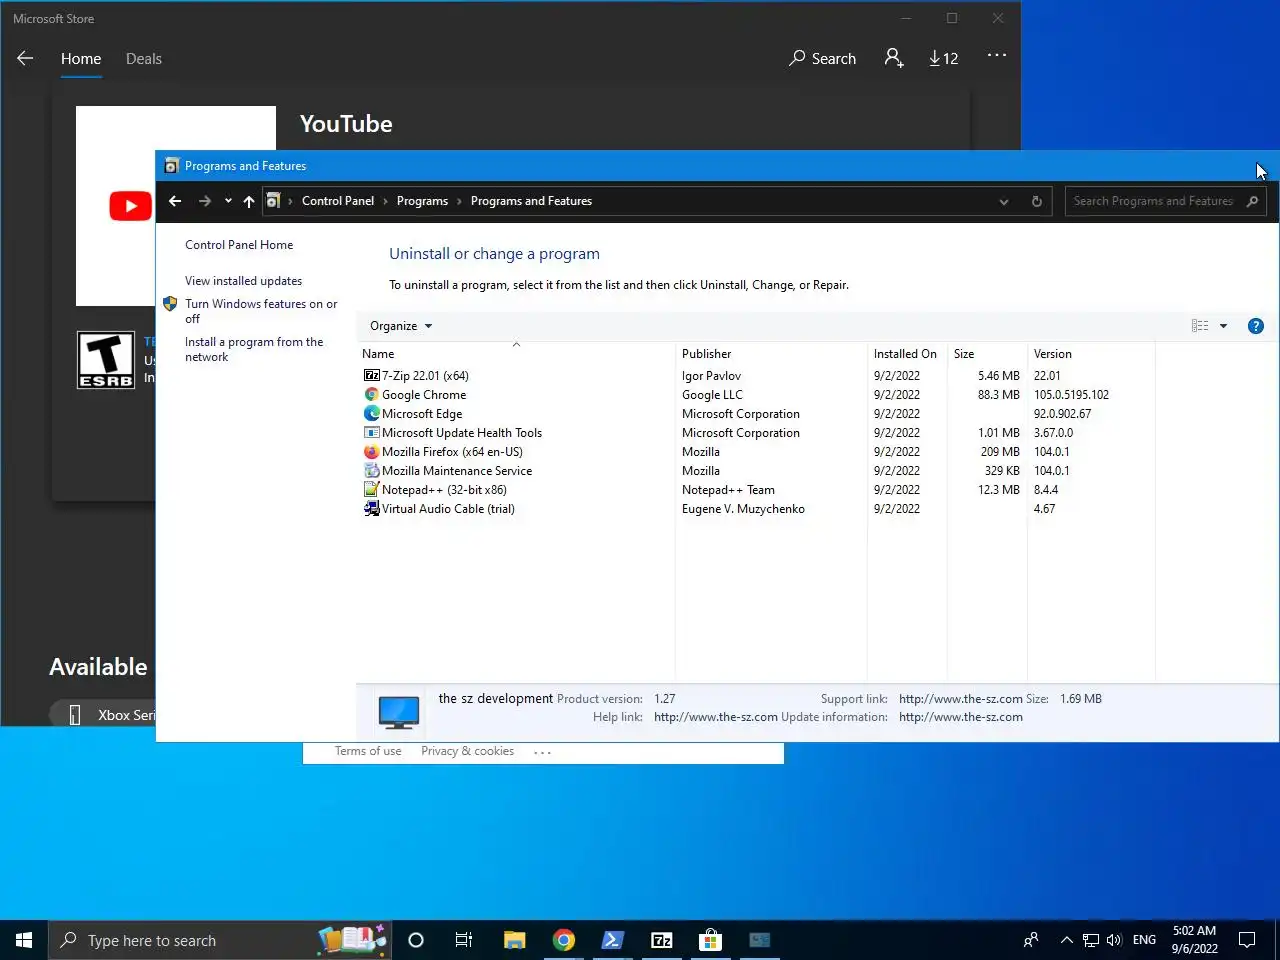Click the Mozilla Firefox icon in program list
The height and width of the screenshot is (960, 1280).
371,452
